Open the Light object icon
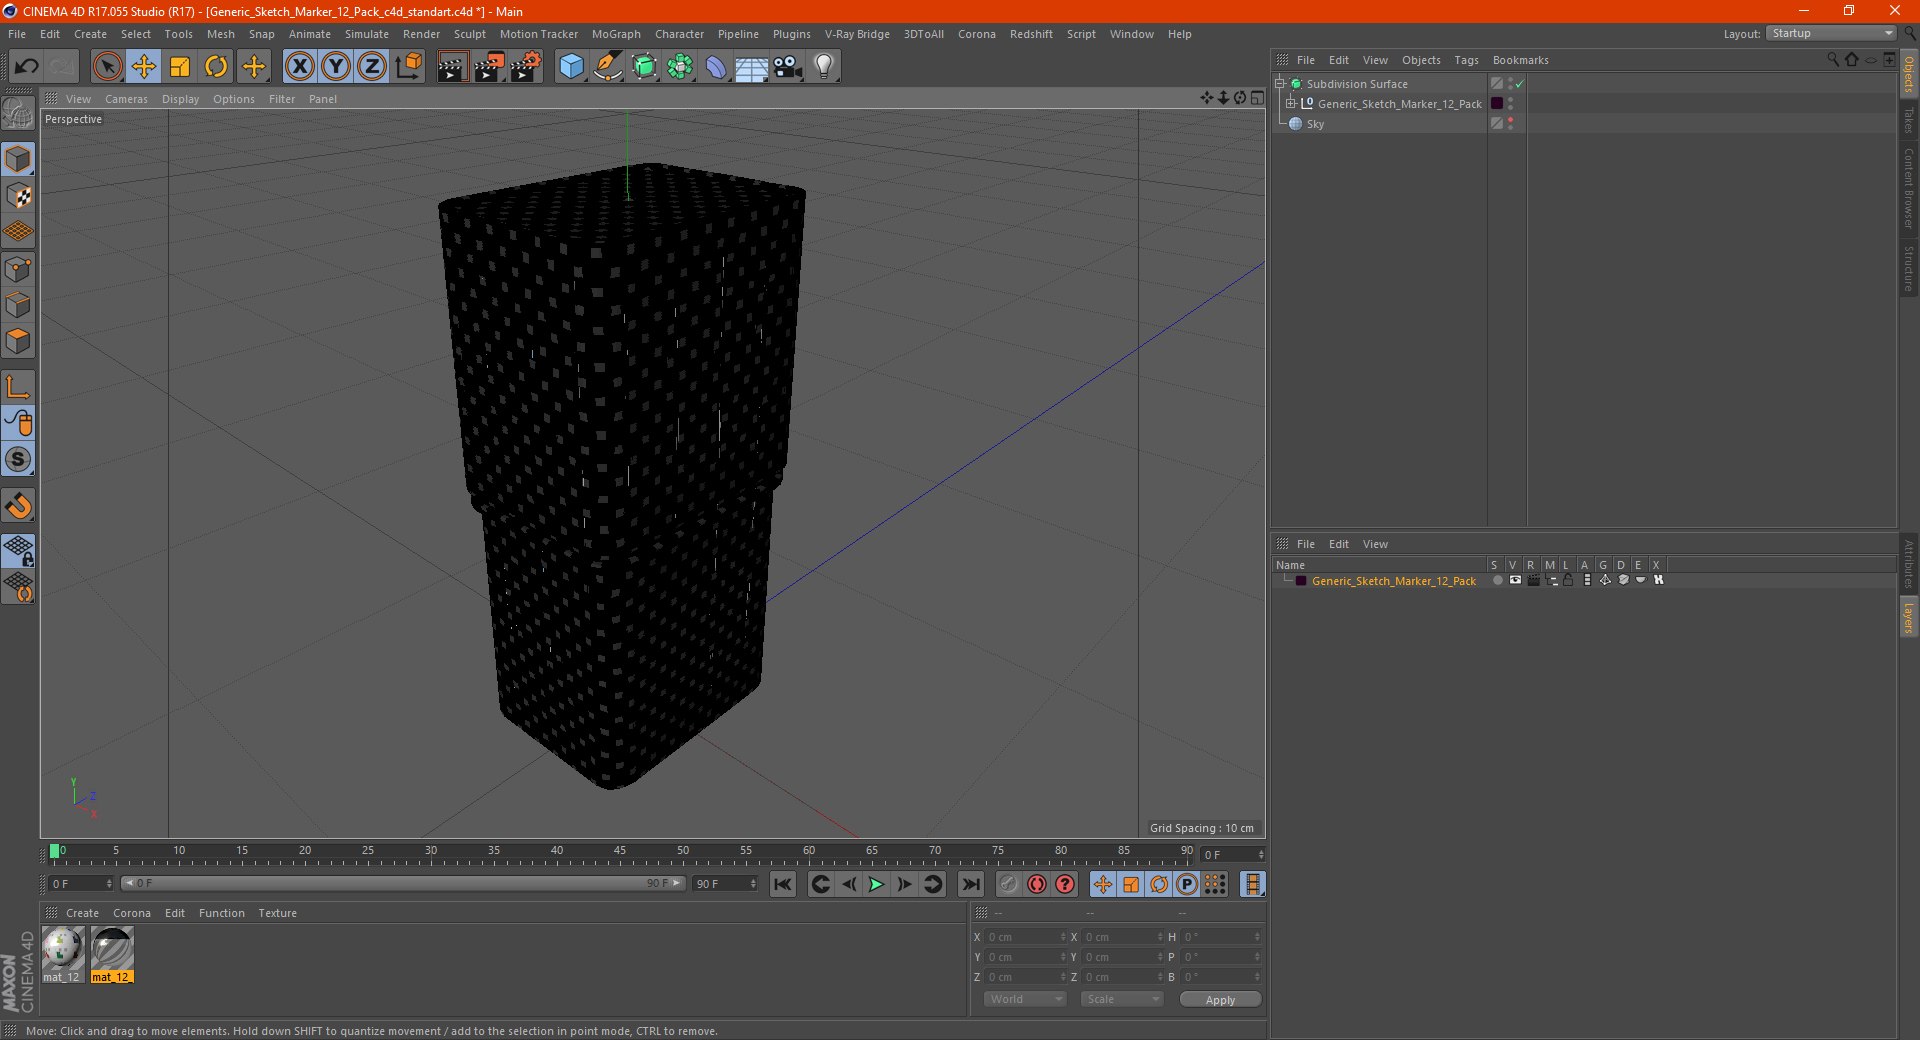The image size is (1920, 1040). pyautogui.click(x=823, y=67)
